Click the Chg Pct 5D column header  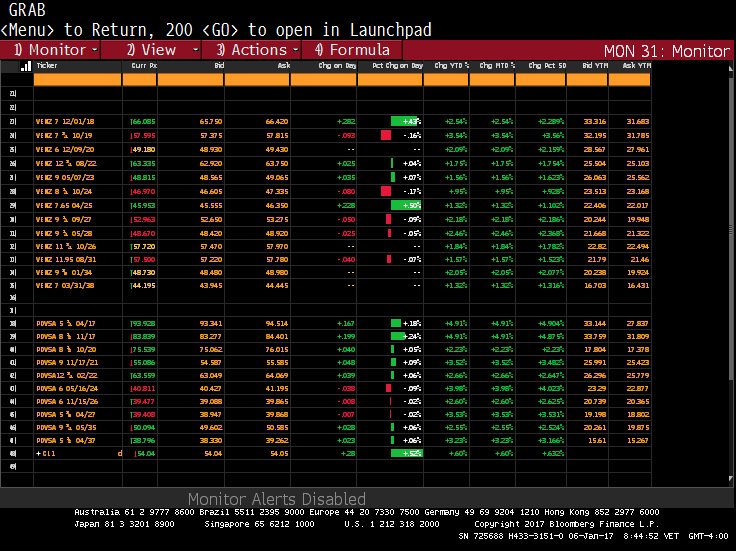point(547,66)
